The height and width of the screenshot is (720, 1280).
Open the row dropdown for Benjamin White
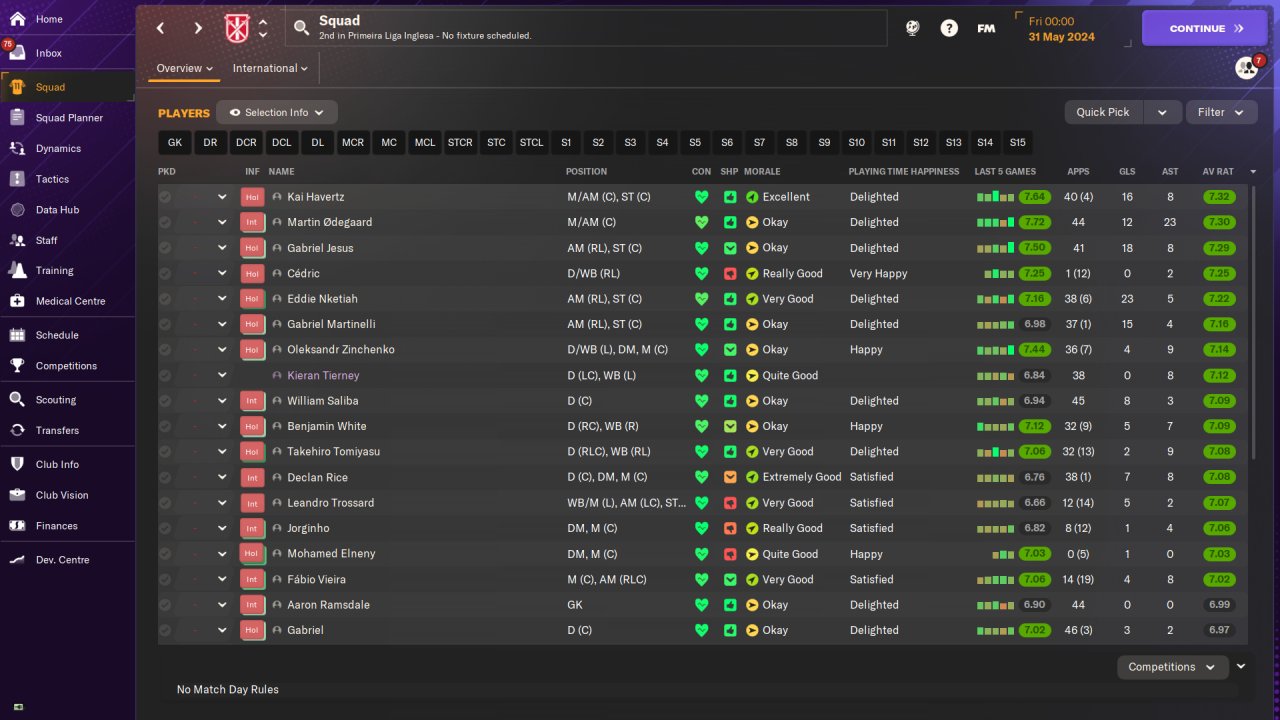coord(222,426)
